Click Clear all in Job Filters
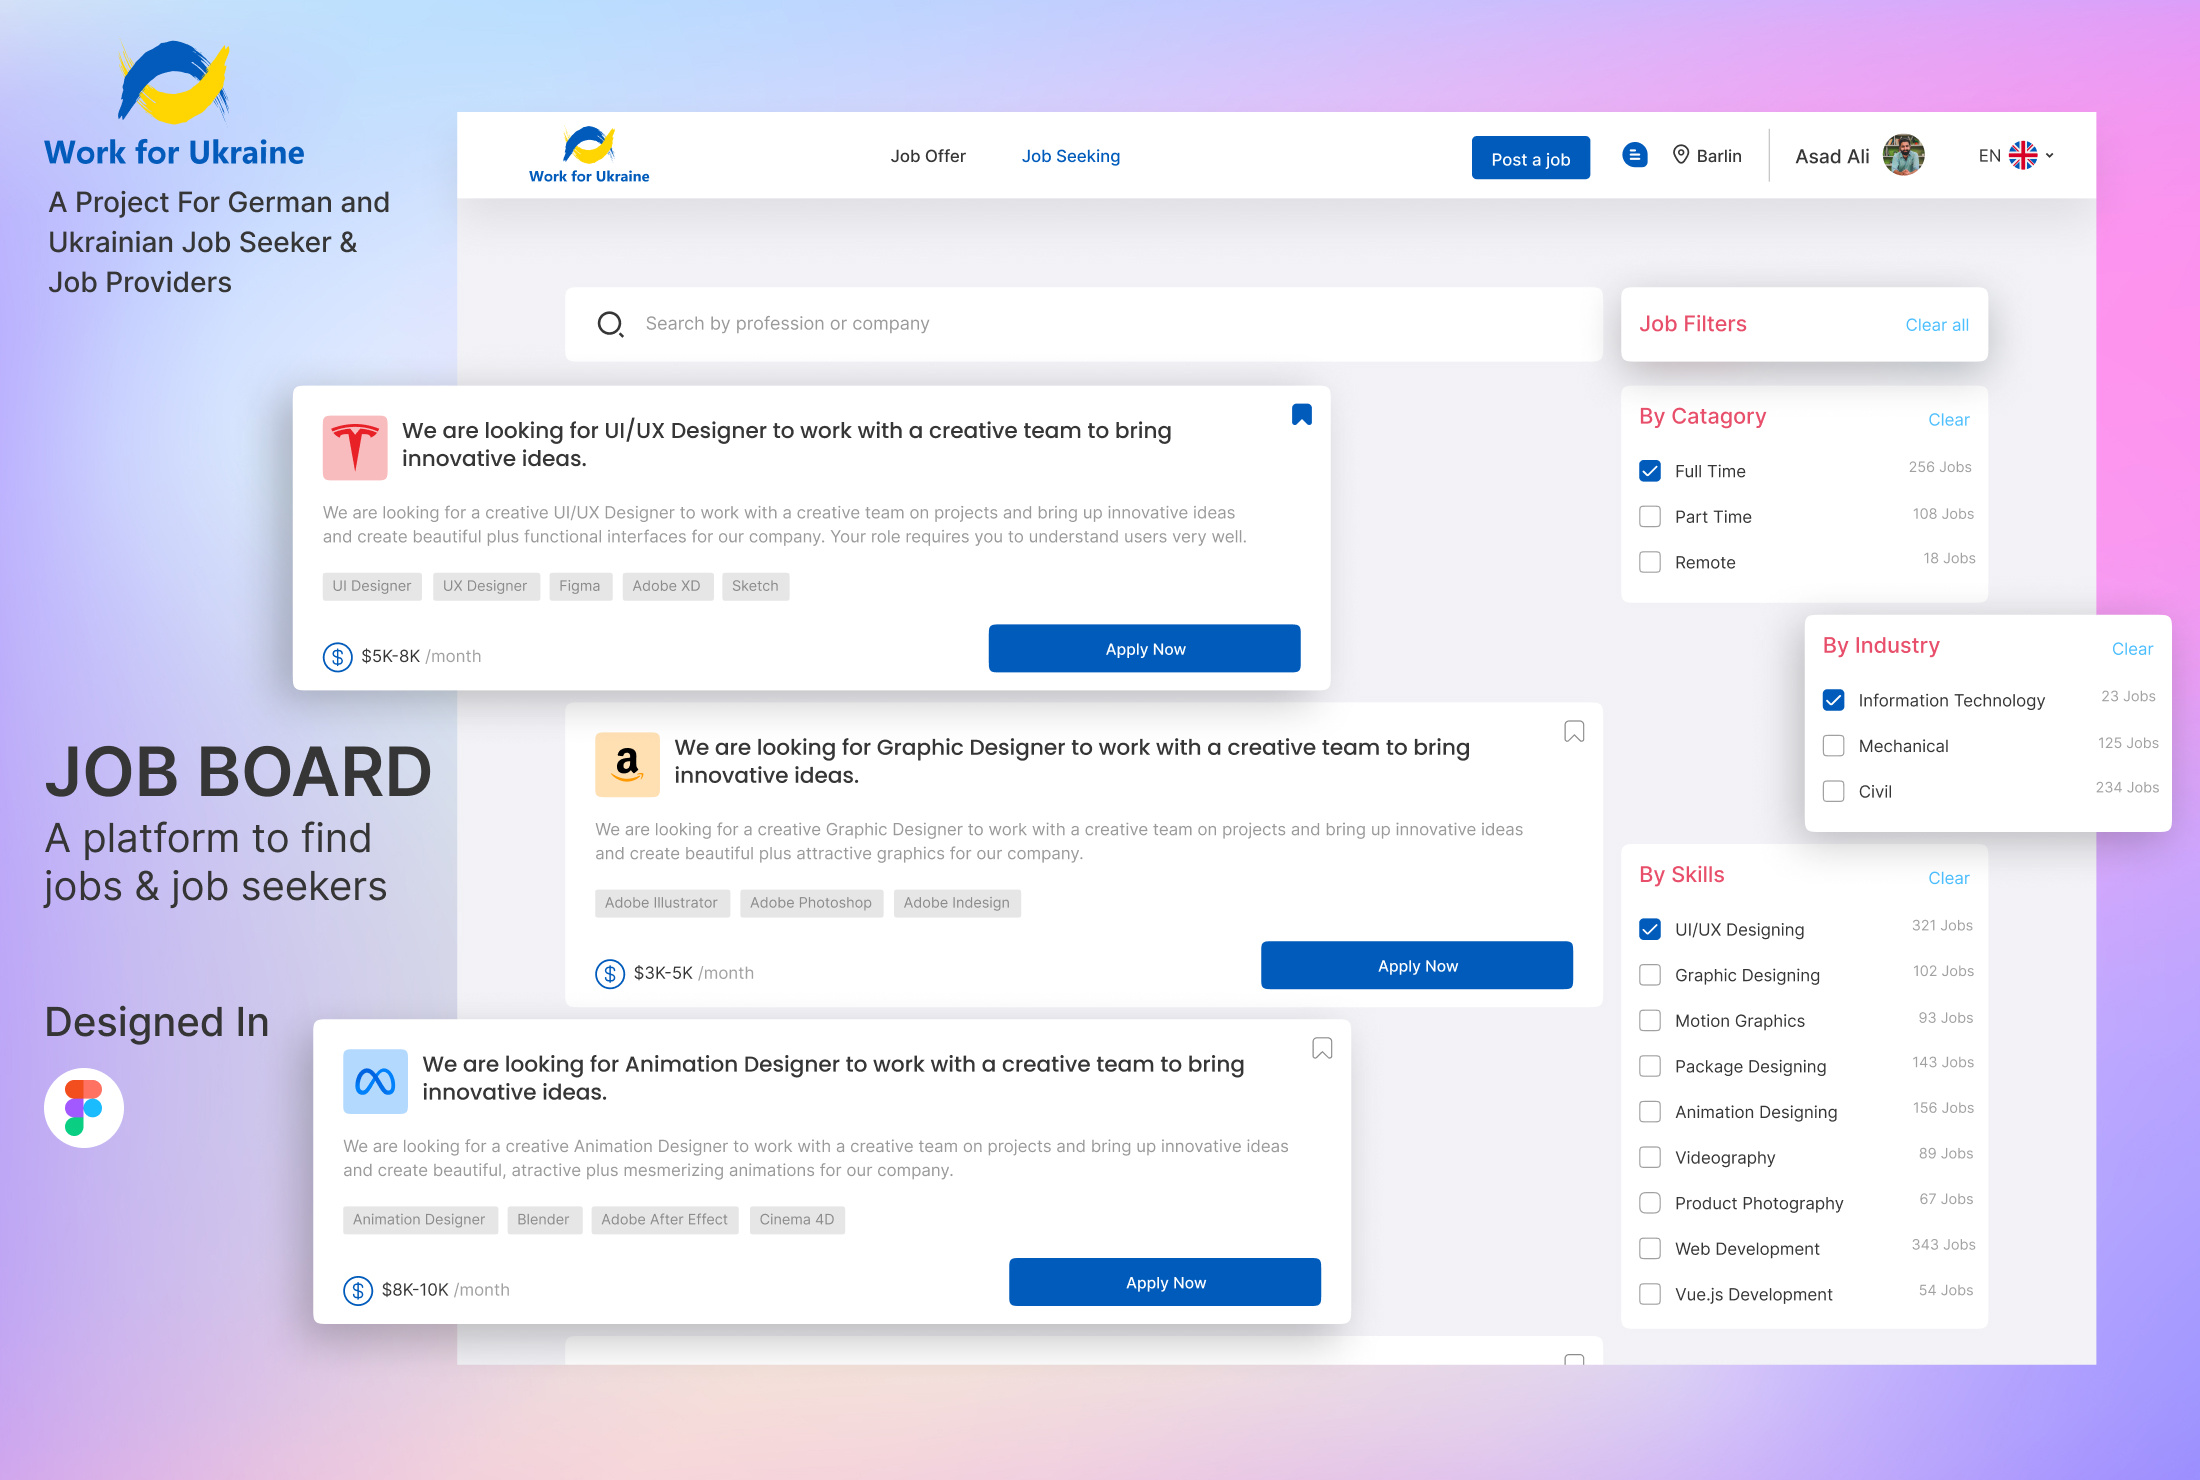 (x=1936, y=325)
